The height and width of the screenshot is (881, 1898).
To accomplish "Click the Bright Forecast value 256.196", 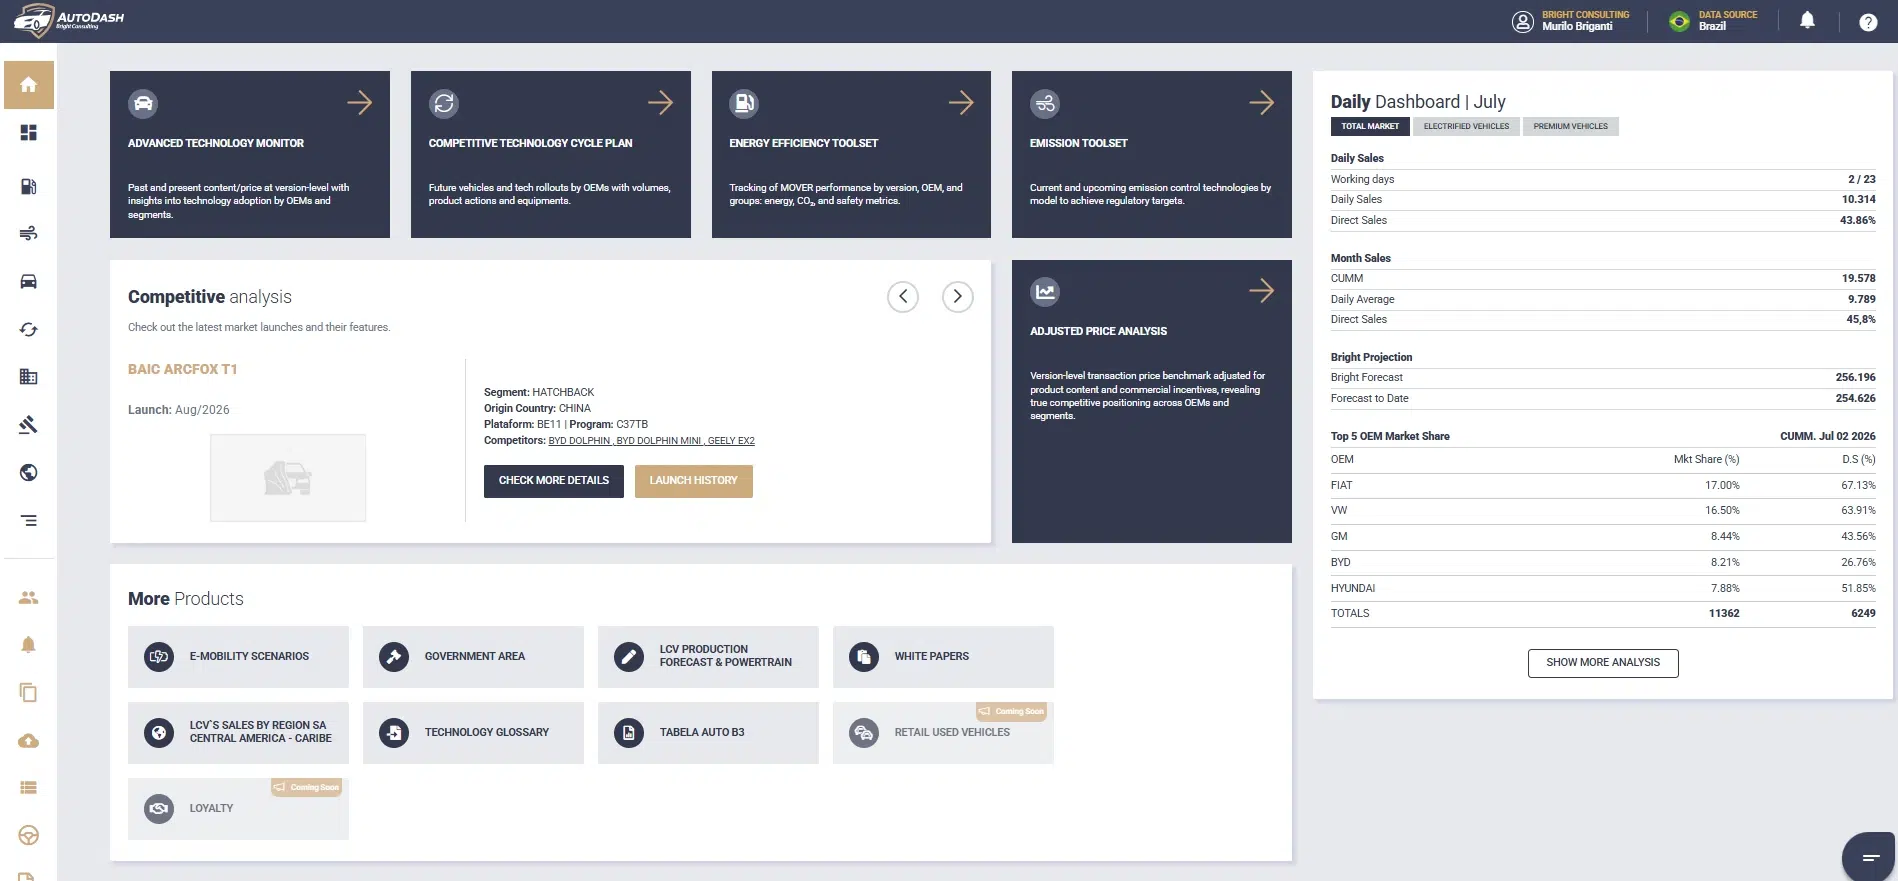I will 1855,378.
